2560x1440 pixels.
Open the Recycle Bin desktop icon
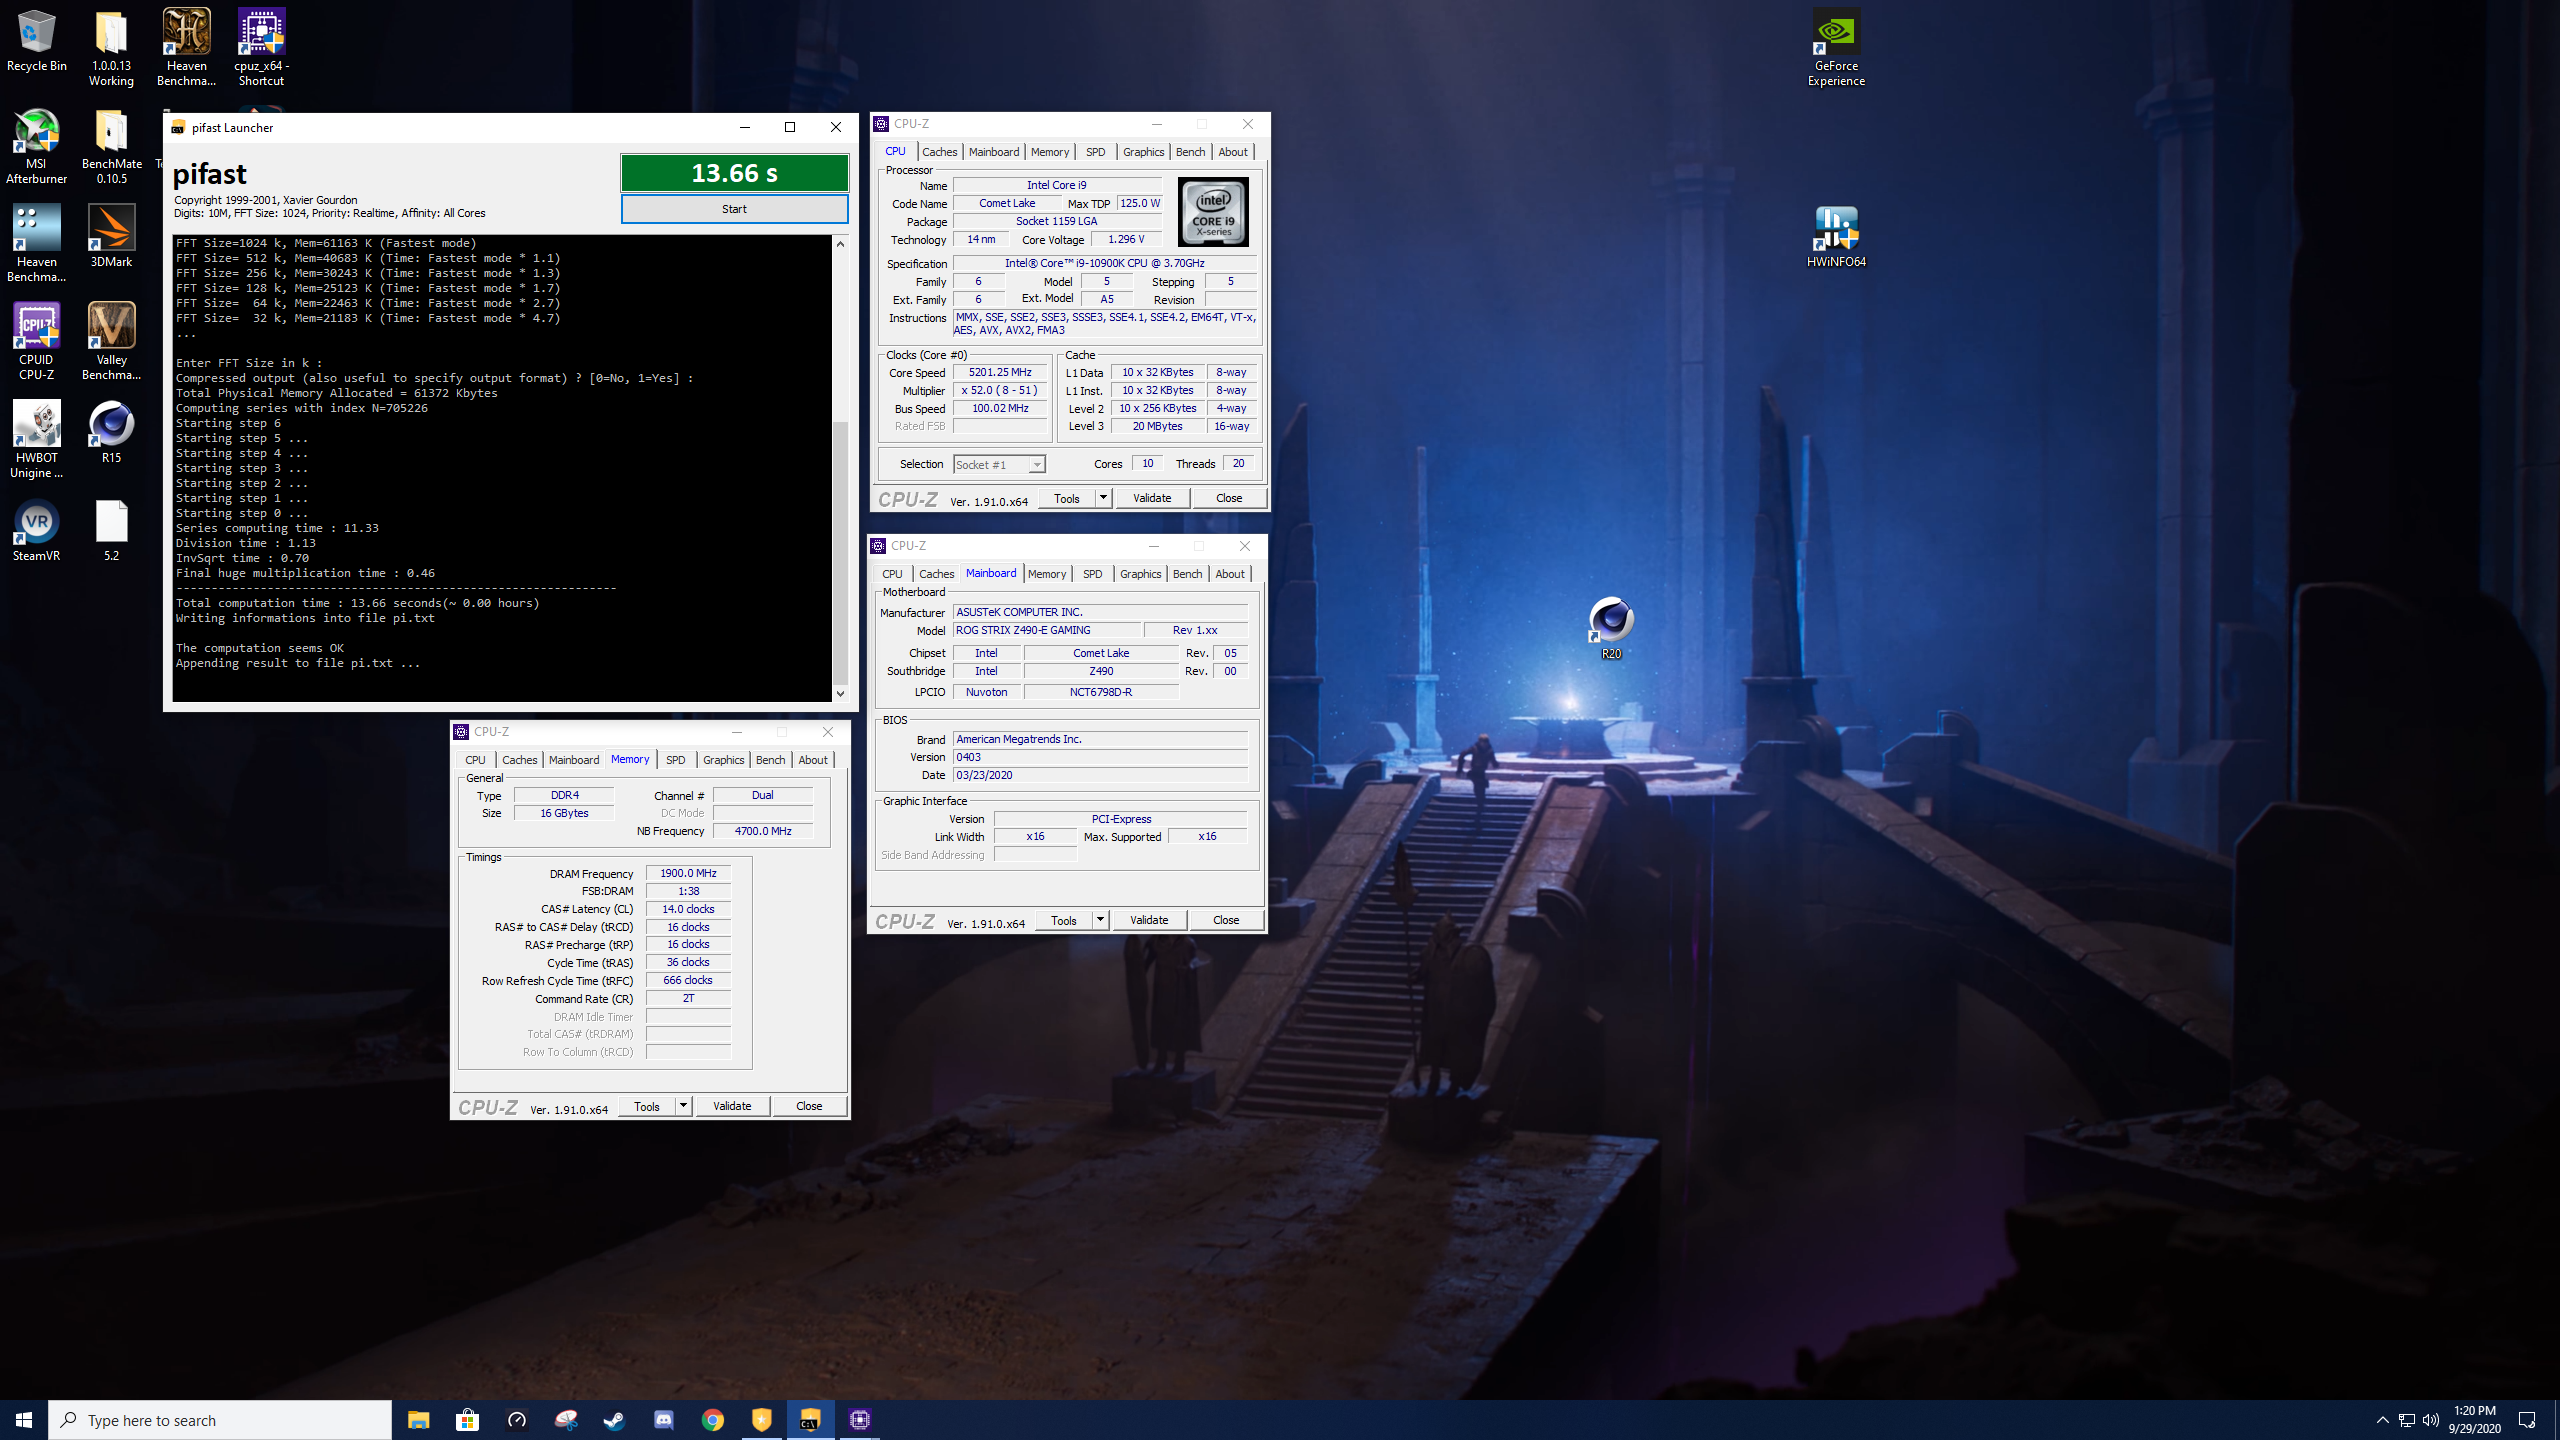pyautogui.click(x=36, y=42)
